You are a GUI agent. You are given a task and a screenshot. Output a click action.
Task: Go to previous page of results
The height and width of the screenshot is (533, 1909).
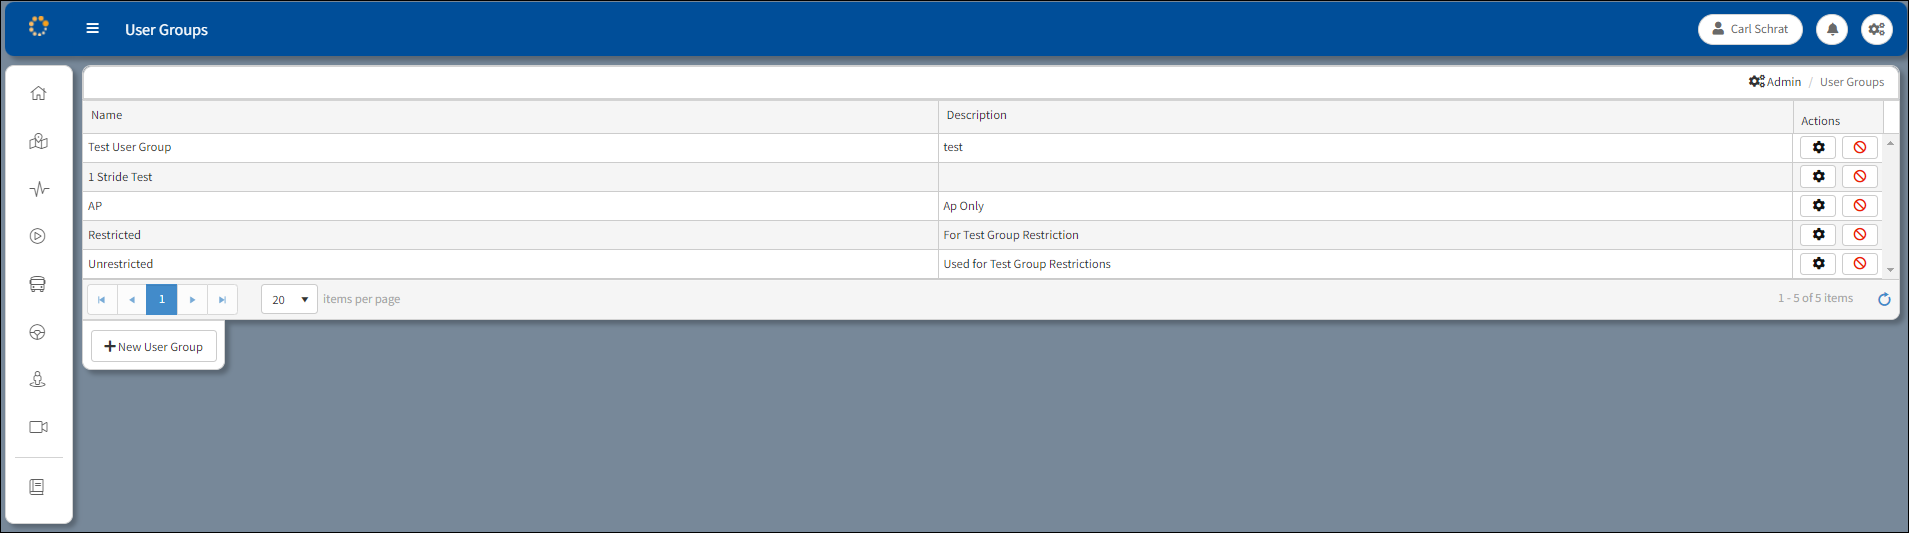(x=132, y=299)
